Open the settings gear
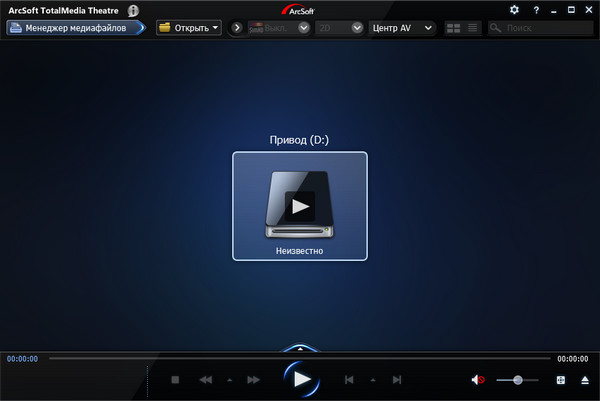 (x=514, y=10)
